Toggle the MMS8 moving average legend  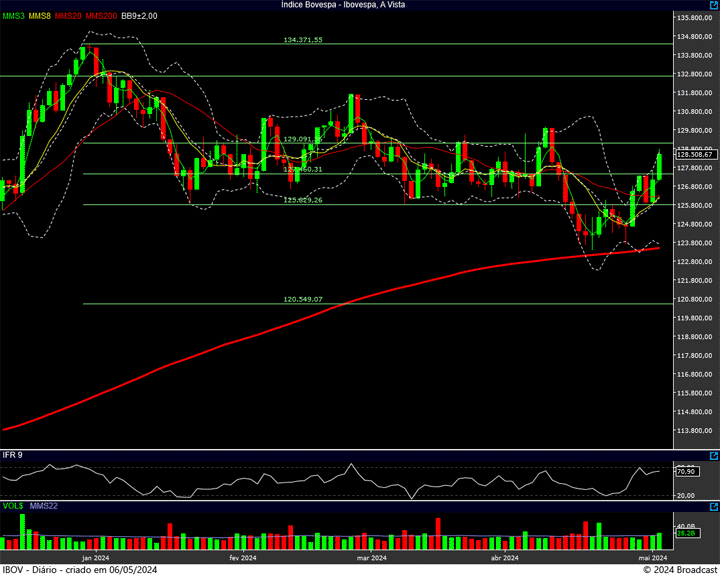[x=40, y=17]
